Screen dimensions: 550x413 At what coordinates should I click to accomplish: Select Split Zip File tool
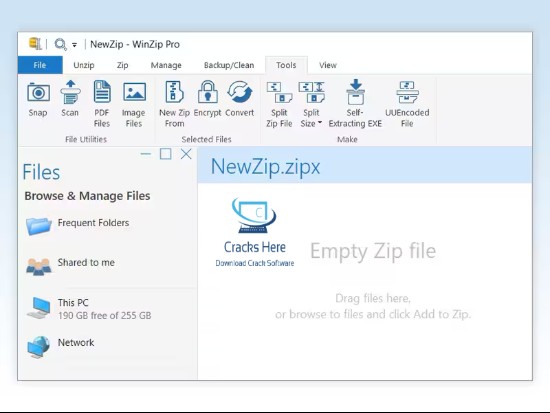[x=279, y=104]
